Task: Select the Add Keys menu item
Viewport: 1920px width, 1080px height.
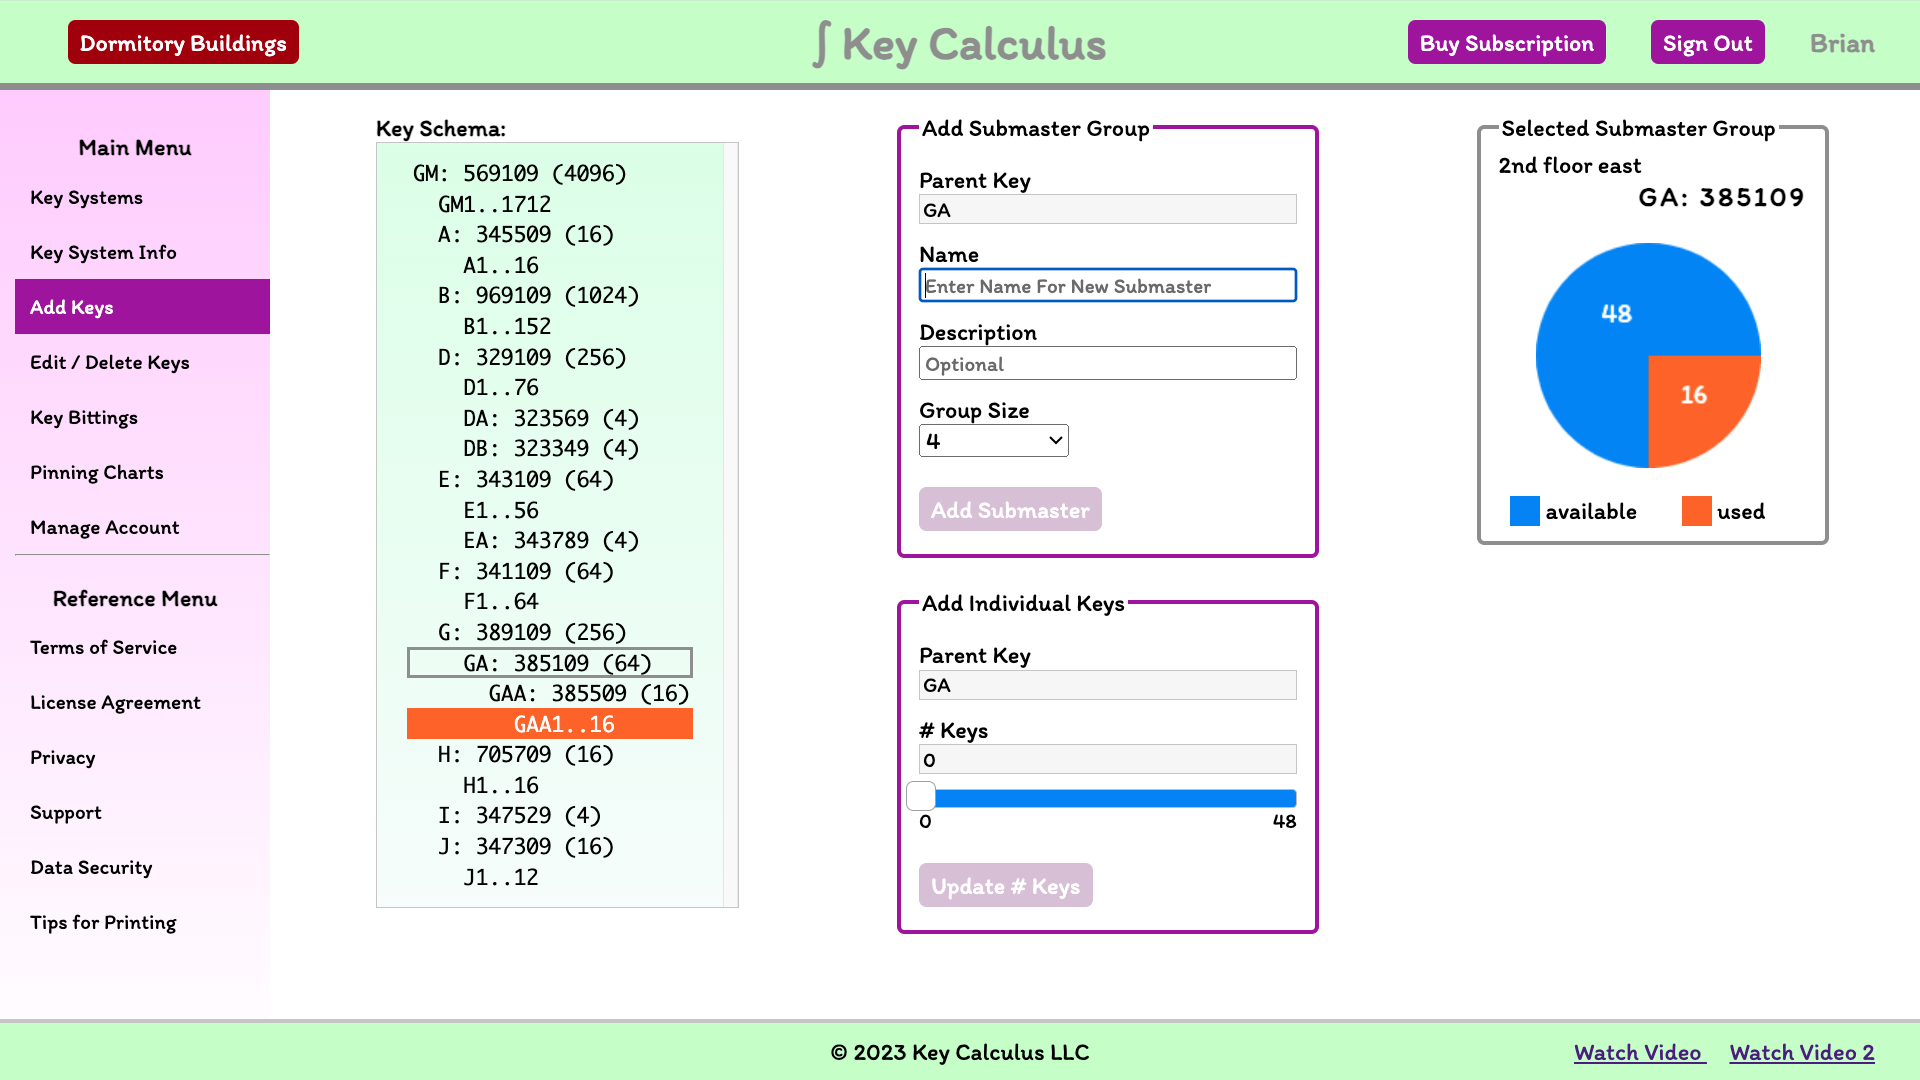Action: tap(142, 307)
